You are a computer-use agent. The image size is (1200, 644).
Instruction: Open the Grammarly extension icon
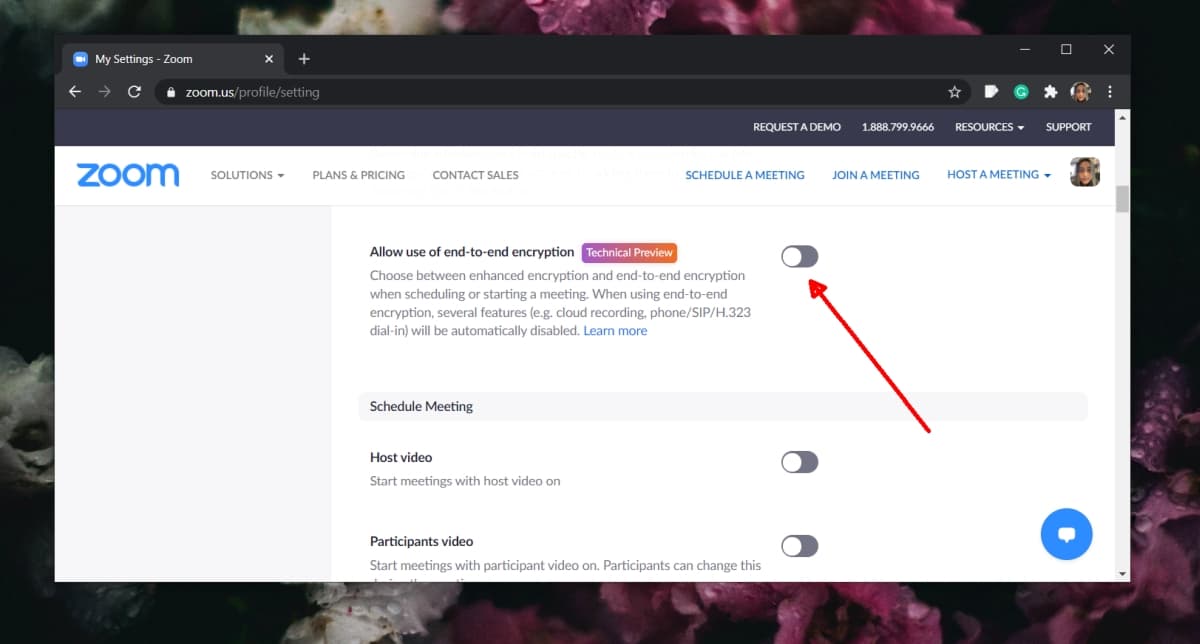click(x=1021, y=92)
